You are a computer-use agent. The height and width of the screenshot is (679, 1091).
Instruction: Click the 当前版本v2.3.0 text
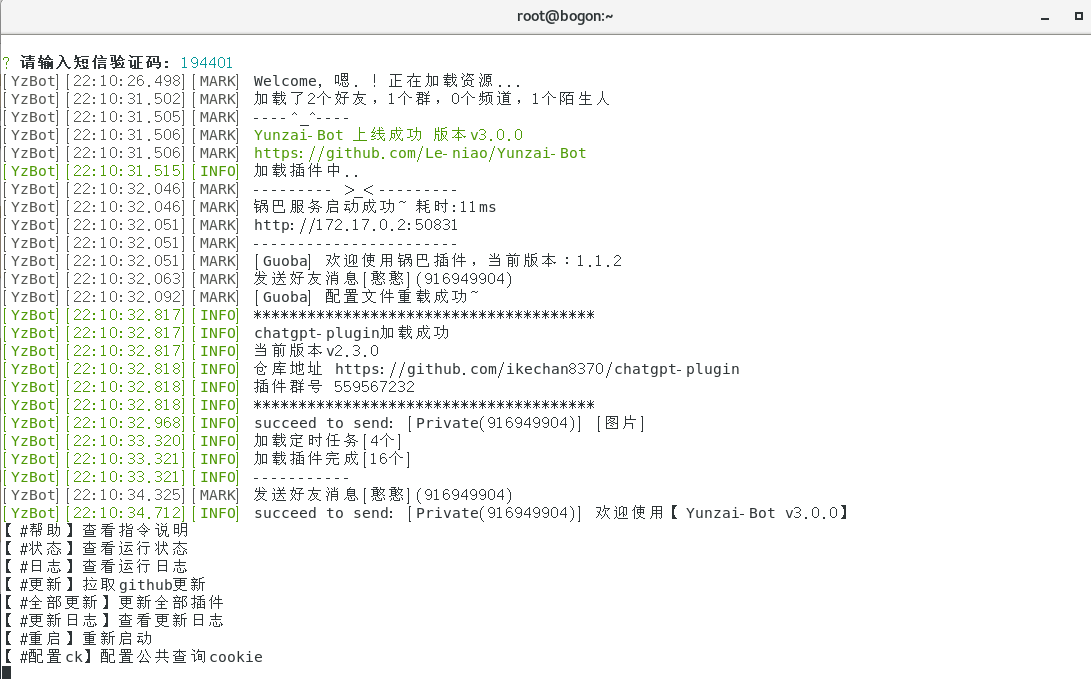(317, 351)
